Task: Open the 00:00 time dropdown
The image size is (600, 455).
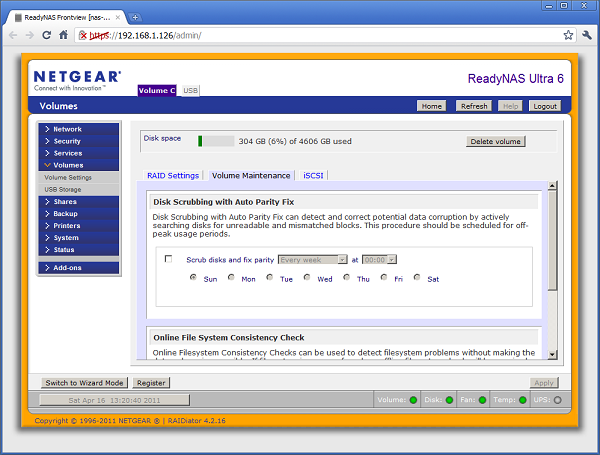Action: coord(379,260)
